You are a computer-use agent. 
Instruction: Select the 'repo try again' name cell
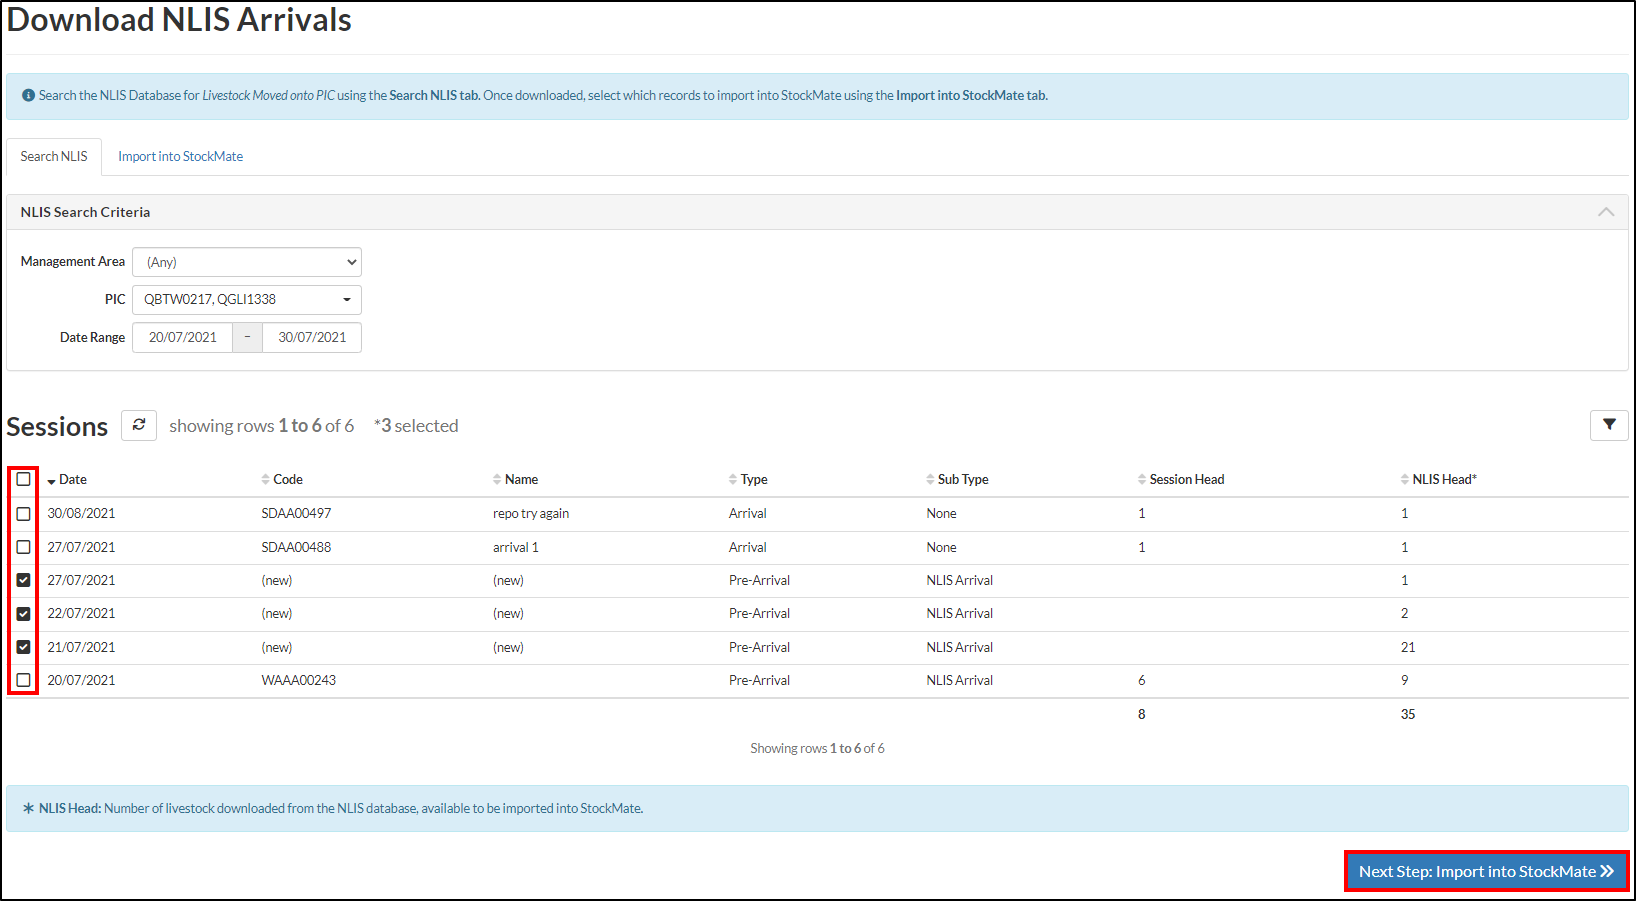[x=531, y=513]
